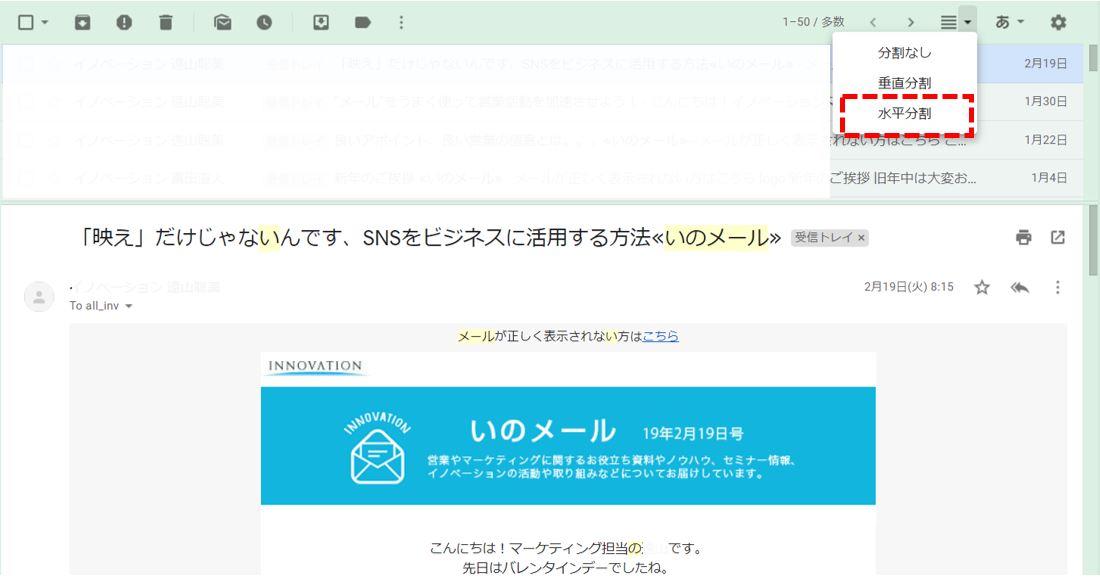The image size is (1100, 579).
Task: Open the email dated 1月30日
Action: [544, 102]
